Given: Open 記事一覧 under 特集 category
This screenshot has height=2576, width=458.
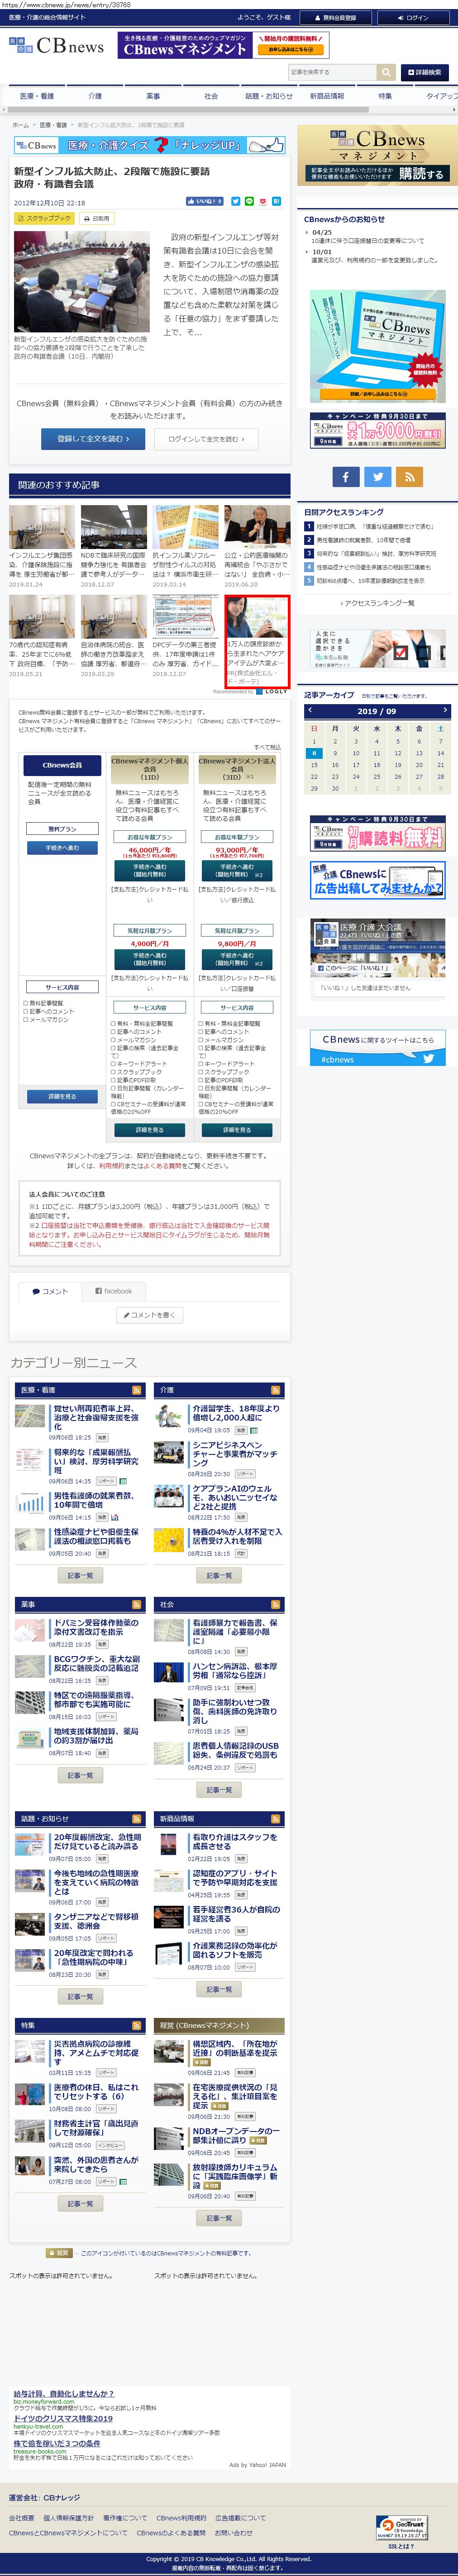Looking at the screenshot, I should click(80, 2203).
